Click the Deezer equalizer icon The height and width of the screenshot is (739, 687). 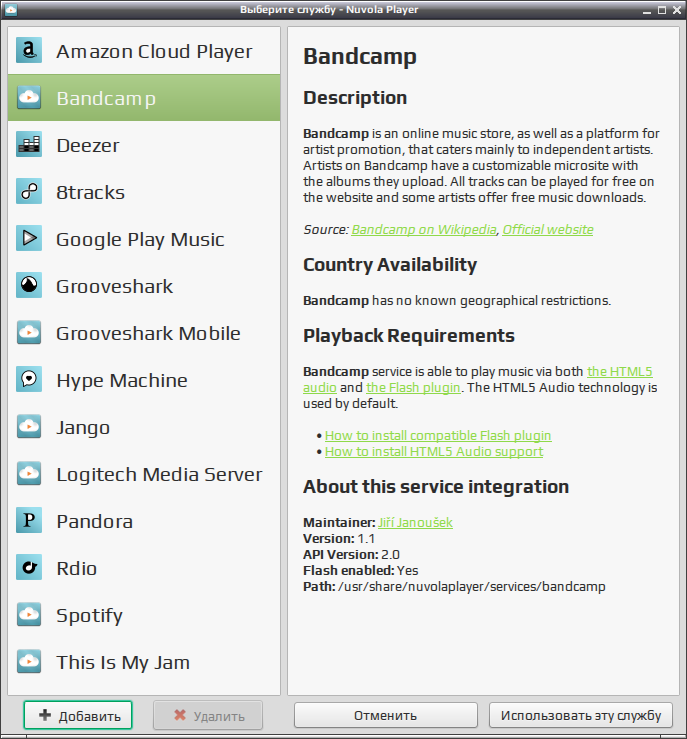29,144
